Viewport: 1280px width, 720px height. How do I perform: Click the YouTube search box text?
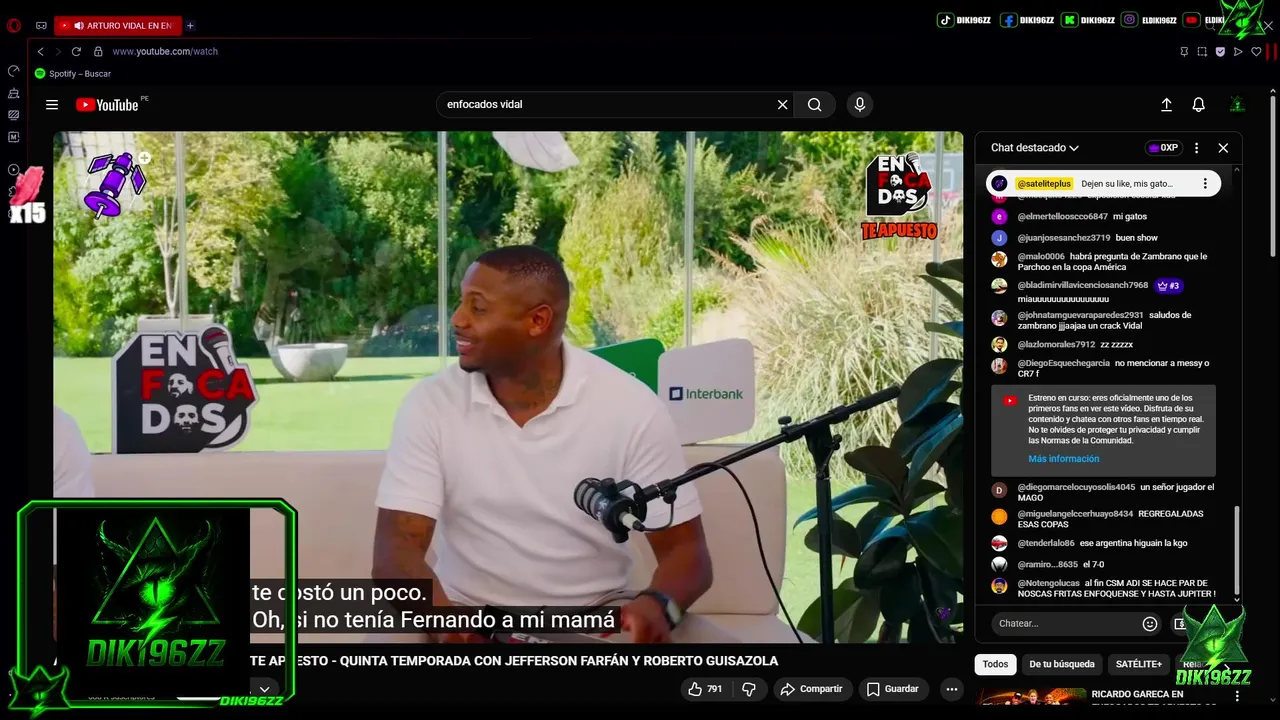point(485,105)
